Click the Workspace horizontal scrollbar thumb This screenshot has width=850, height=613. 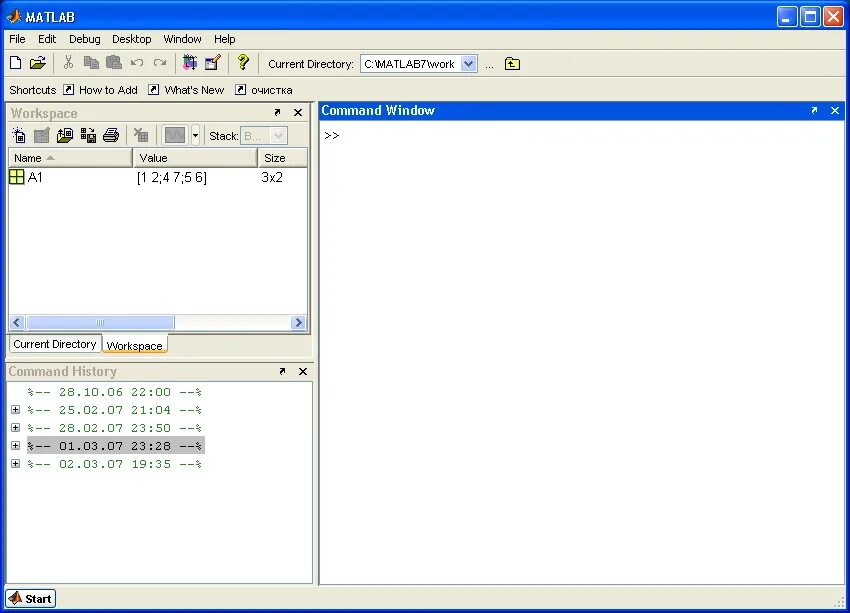coord(100,322)
